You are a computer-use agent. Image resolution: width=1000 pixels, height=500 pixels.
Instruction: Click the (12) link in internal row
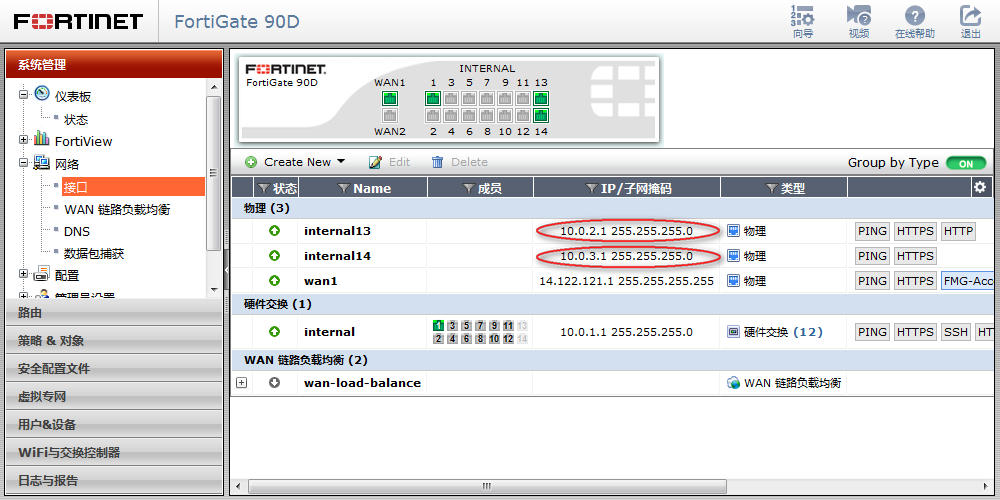[807, 332]
